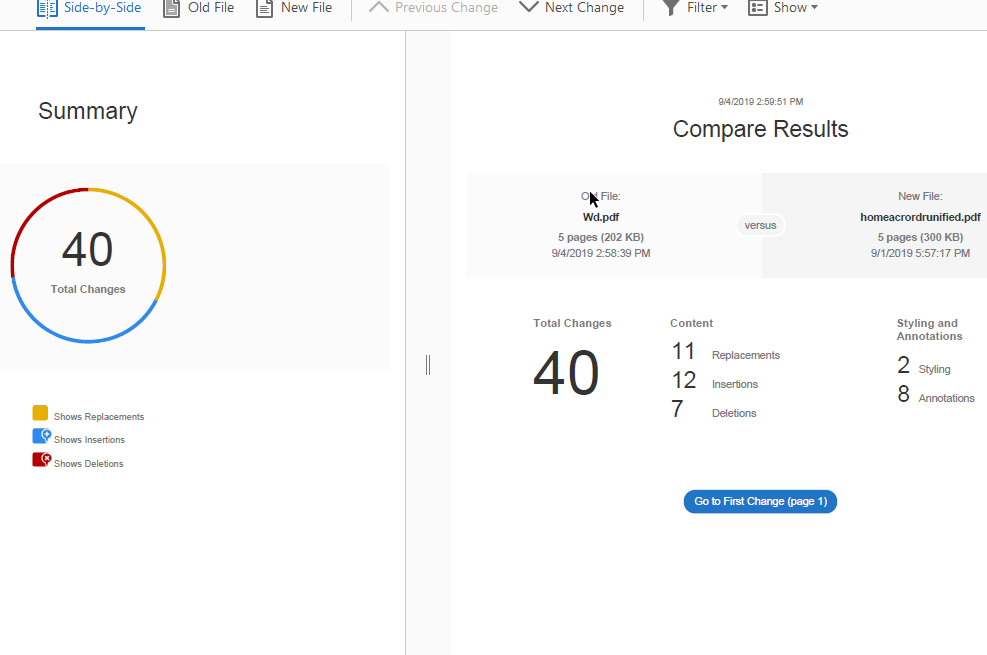Screen dimensions: 987x655
Task: Click the Show list icon
Action: [757, 8]
